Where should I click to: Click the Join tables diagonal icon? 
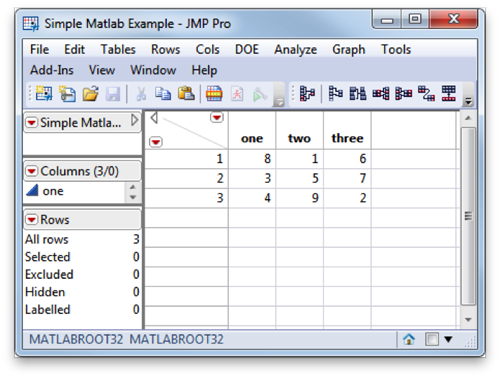pyautogui.click(x=426, y=93)
